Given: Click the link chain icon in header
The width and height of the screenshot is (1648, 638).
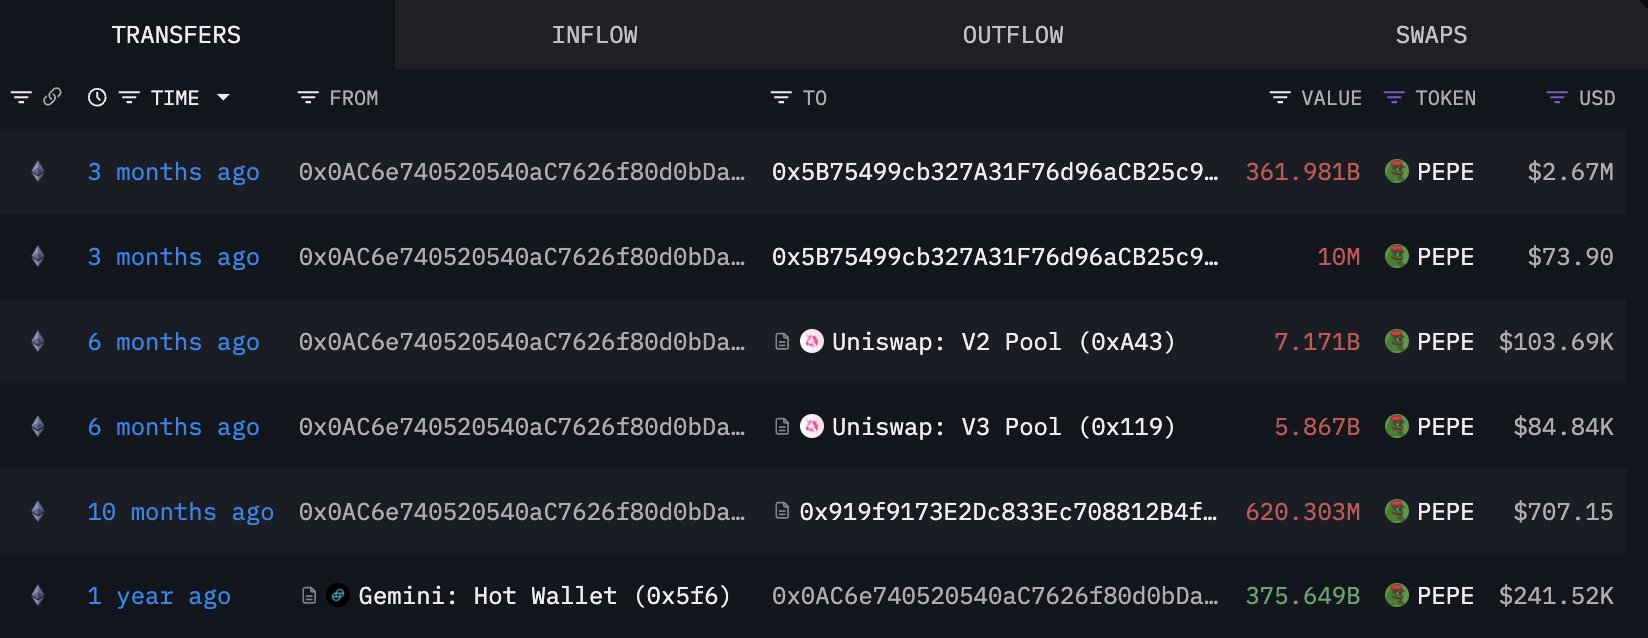Looking at the screenshot, I should tap(52, 97).
